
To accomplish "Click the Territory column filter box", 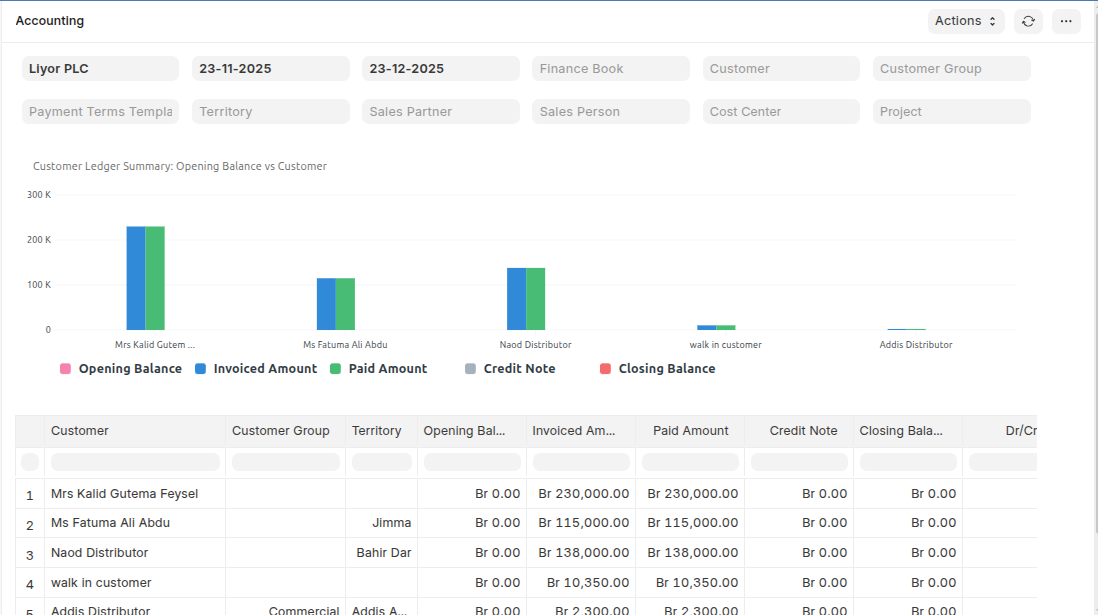I will point(381,462).
